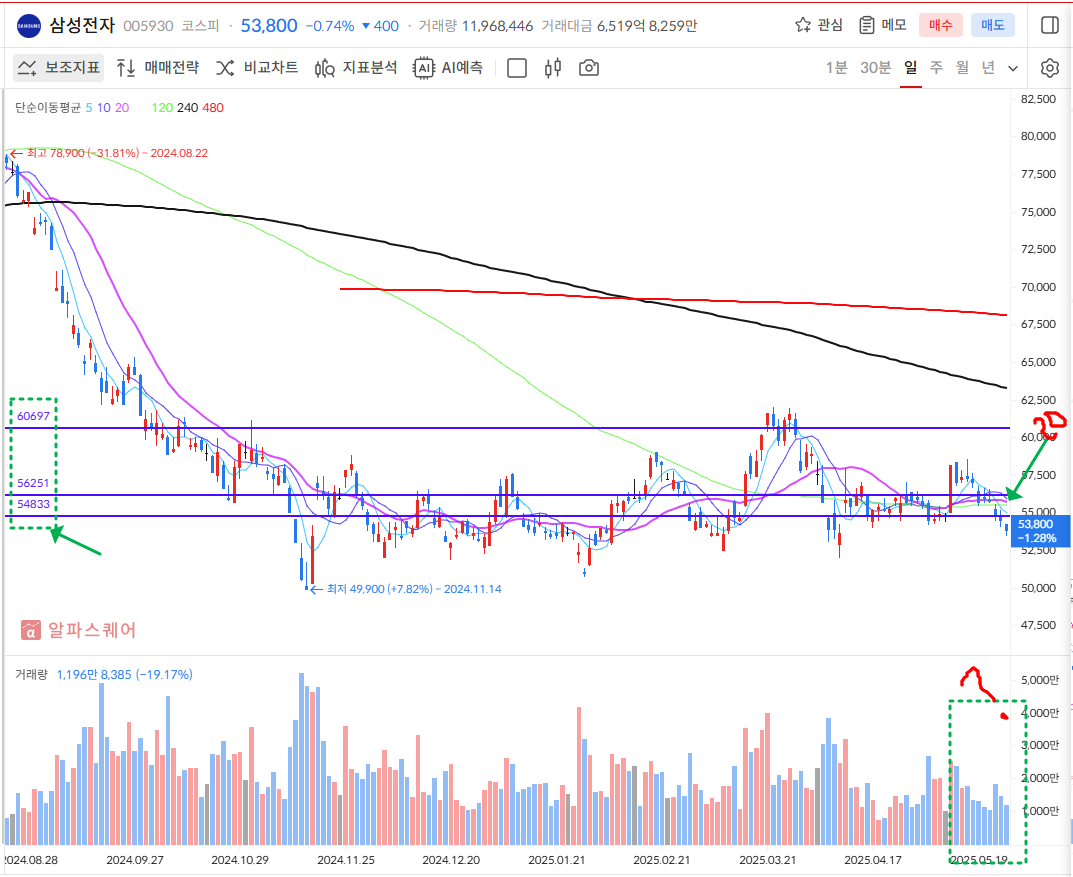Select the 월 monthly timeframe tab

(962, 68)
